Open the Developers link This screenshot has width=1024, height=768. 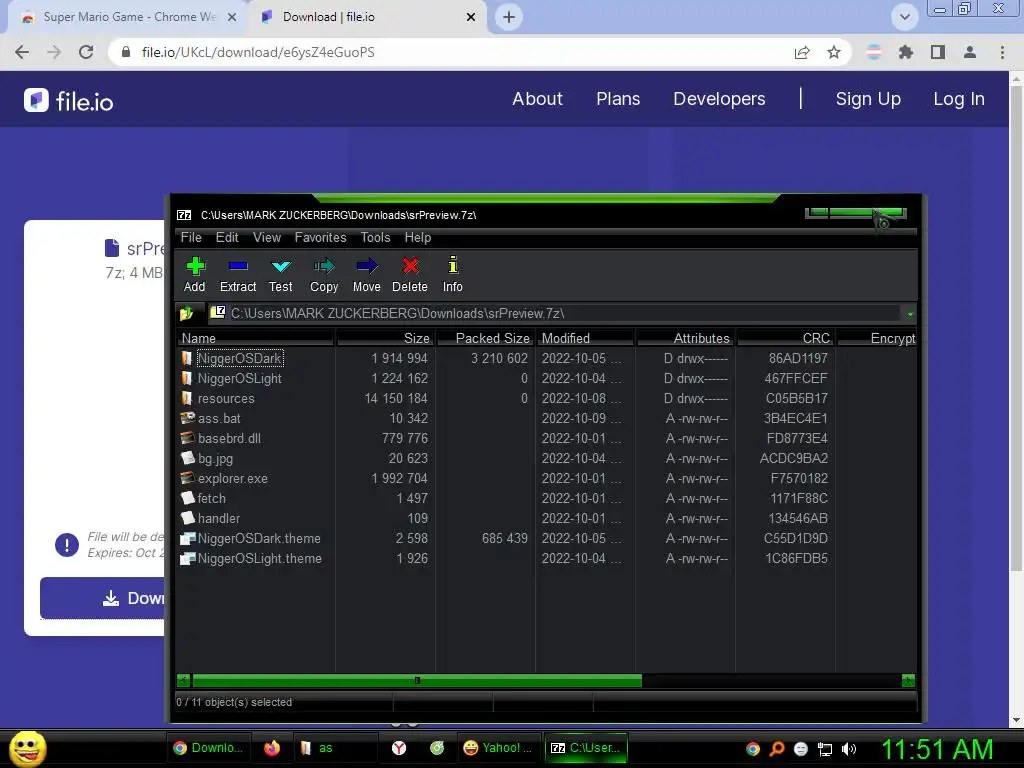(x=719, y=99)
